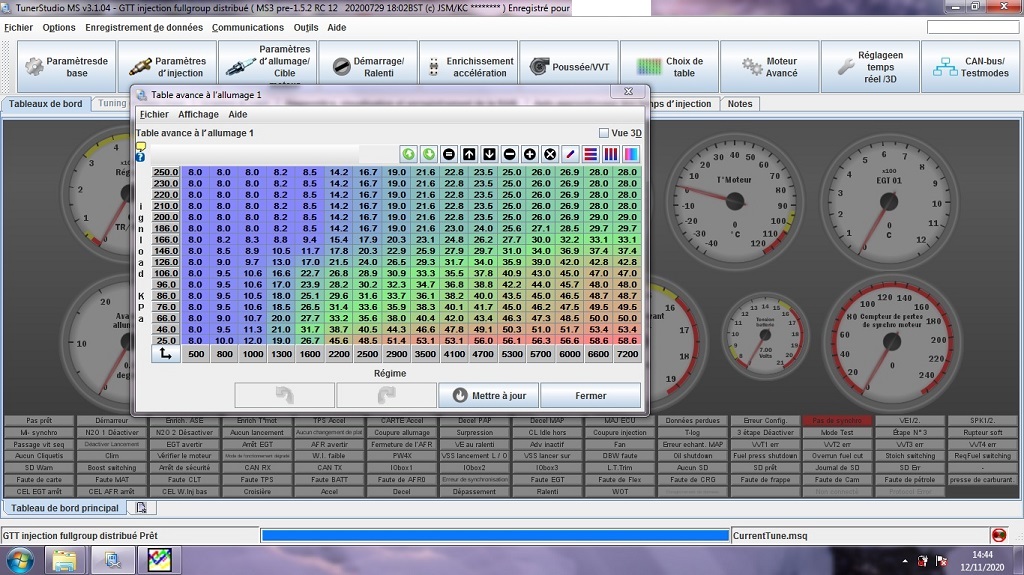Click the down arrow decrement icon
This screenshot has width=1024, height=575.
[489, 154]
